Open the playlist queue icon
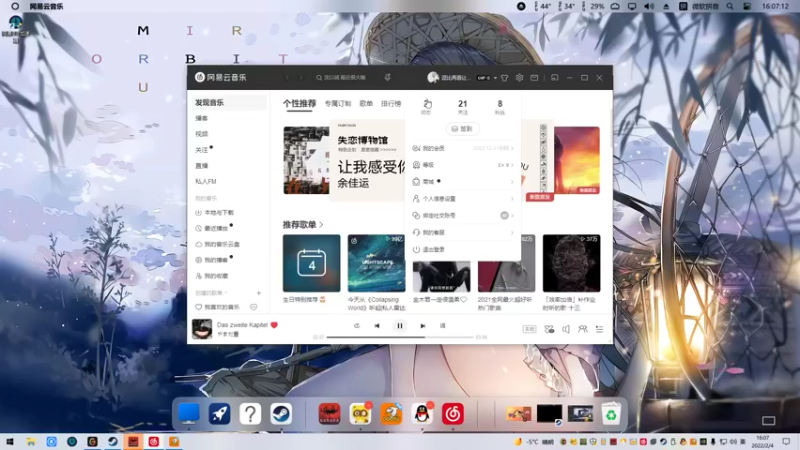This screenshot has height=450, width=800. tap(599, 329)
